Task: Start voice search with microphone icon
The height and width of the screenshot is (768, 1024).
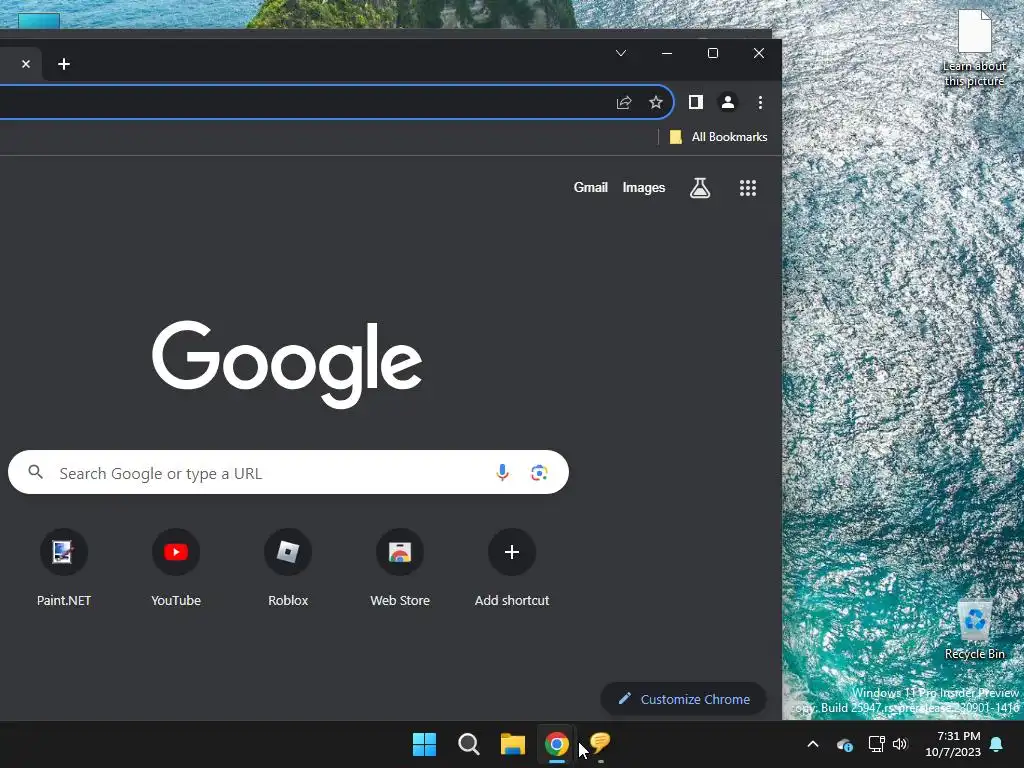Action: tap(502, 472)
